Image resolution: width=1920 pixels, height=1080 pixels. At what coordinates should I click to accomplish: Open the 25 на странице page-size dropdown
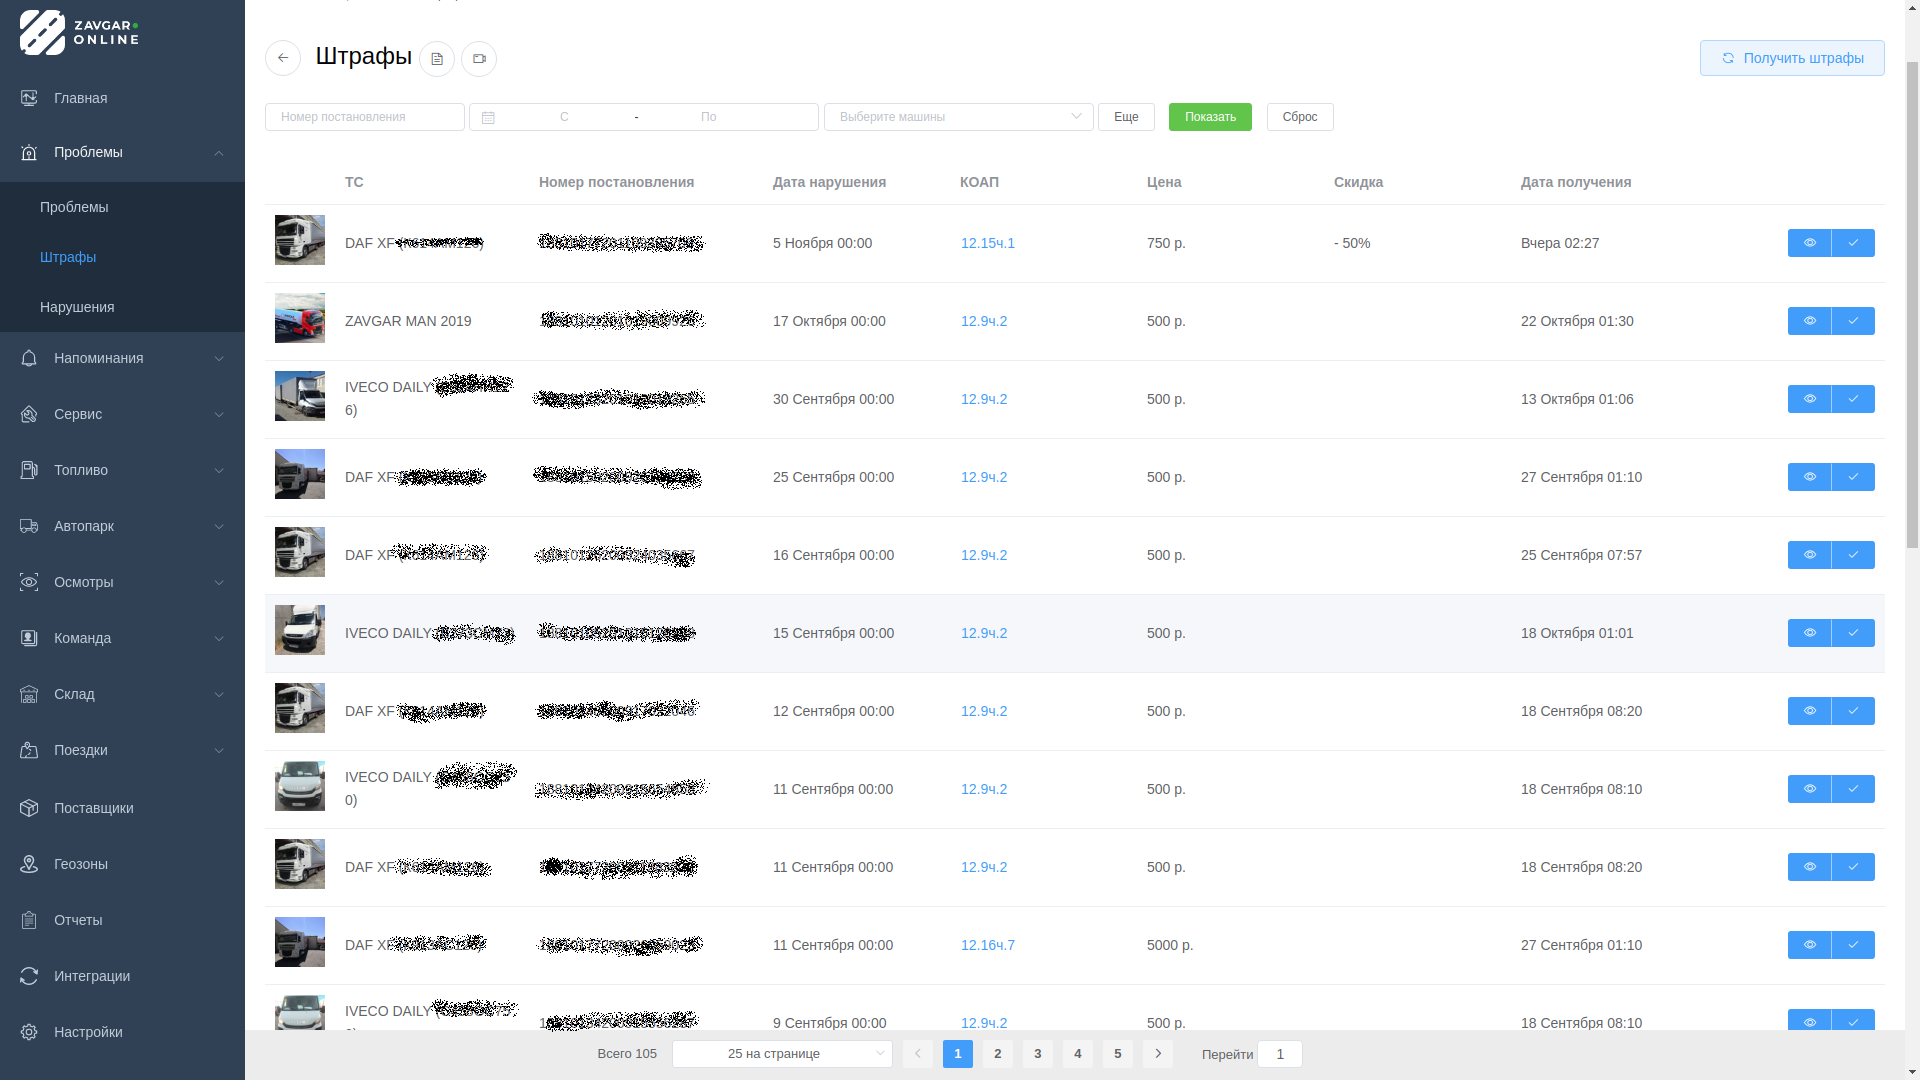[x=782, y=1054]
